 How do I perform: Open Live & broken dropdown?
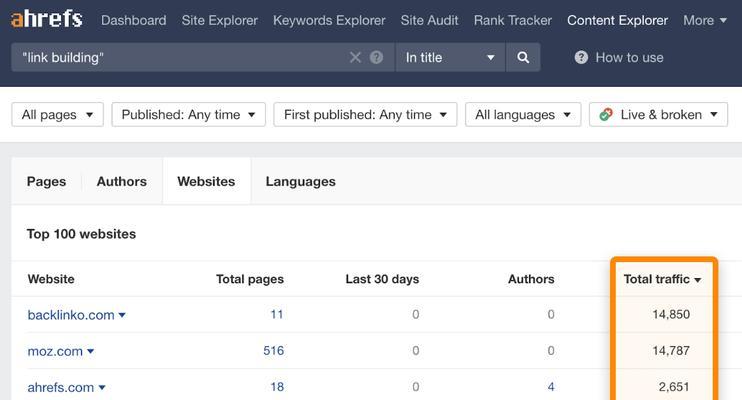tap(658, 115)
